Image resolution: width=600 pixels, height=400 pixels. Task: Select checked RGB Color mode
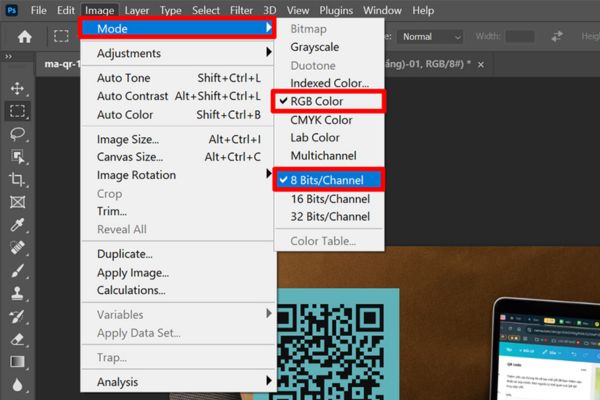[x=328, y=101]
